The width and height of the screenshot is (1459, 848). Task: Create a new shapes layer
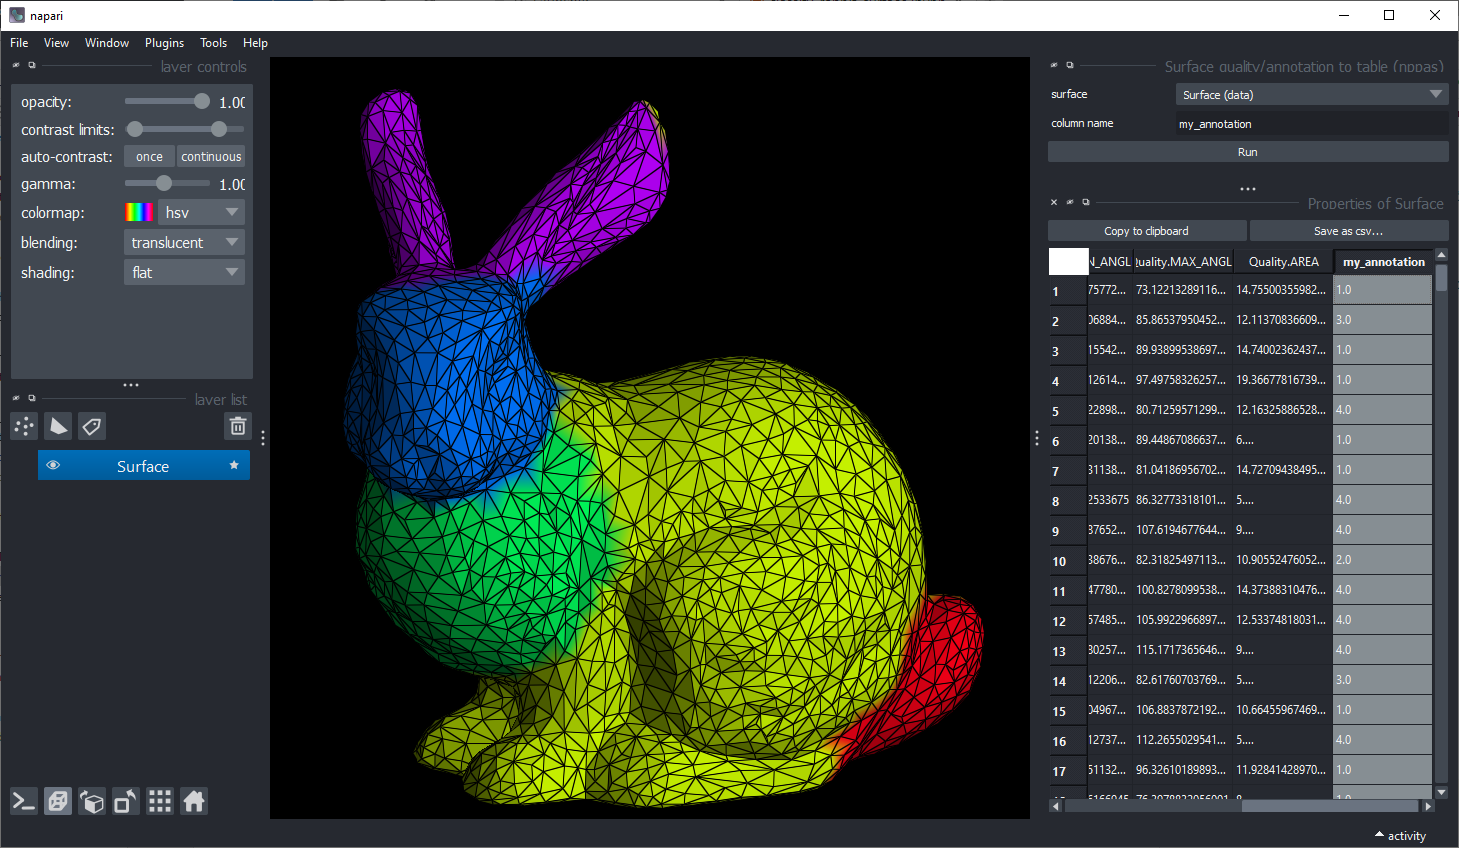pos(58,427)
